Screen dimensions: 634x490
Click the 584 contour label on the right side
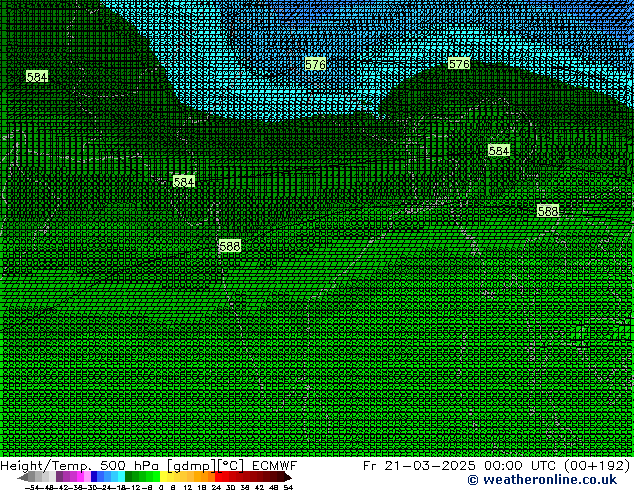[499, 151]
